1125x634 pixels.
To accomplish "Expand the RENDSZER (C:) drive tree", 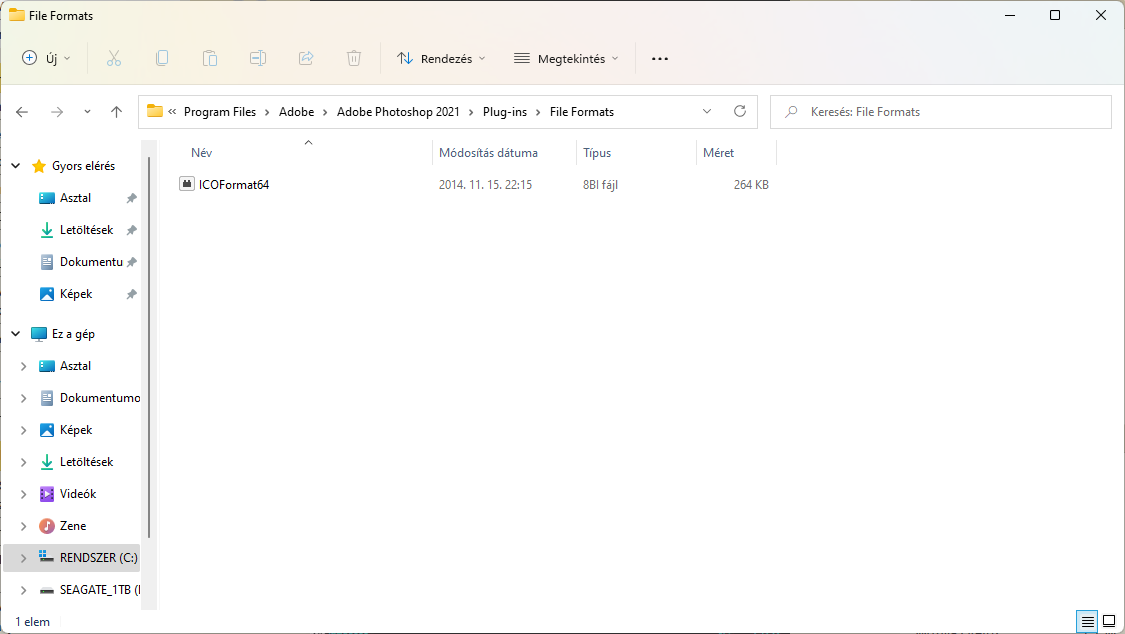I will coord(23,558).
